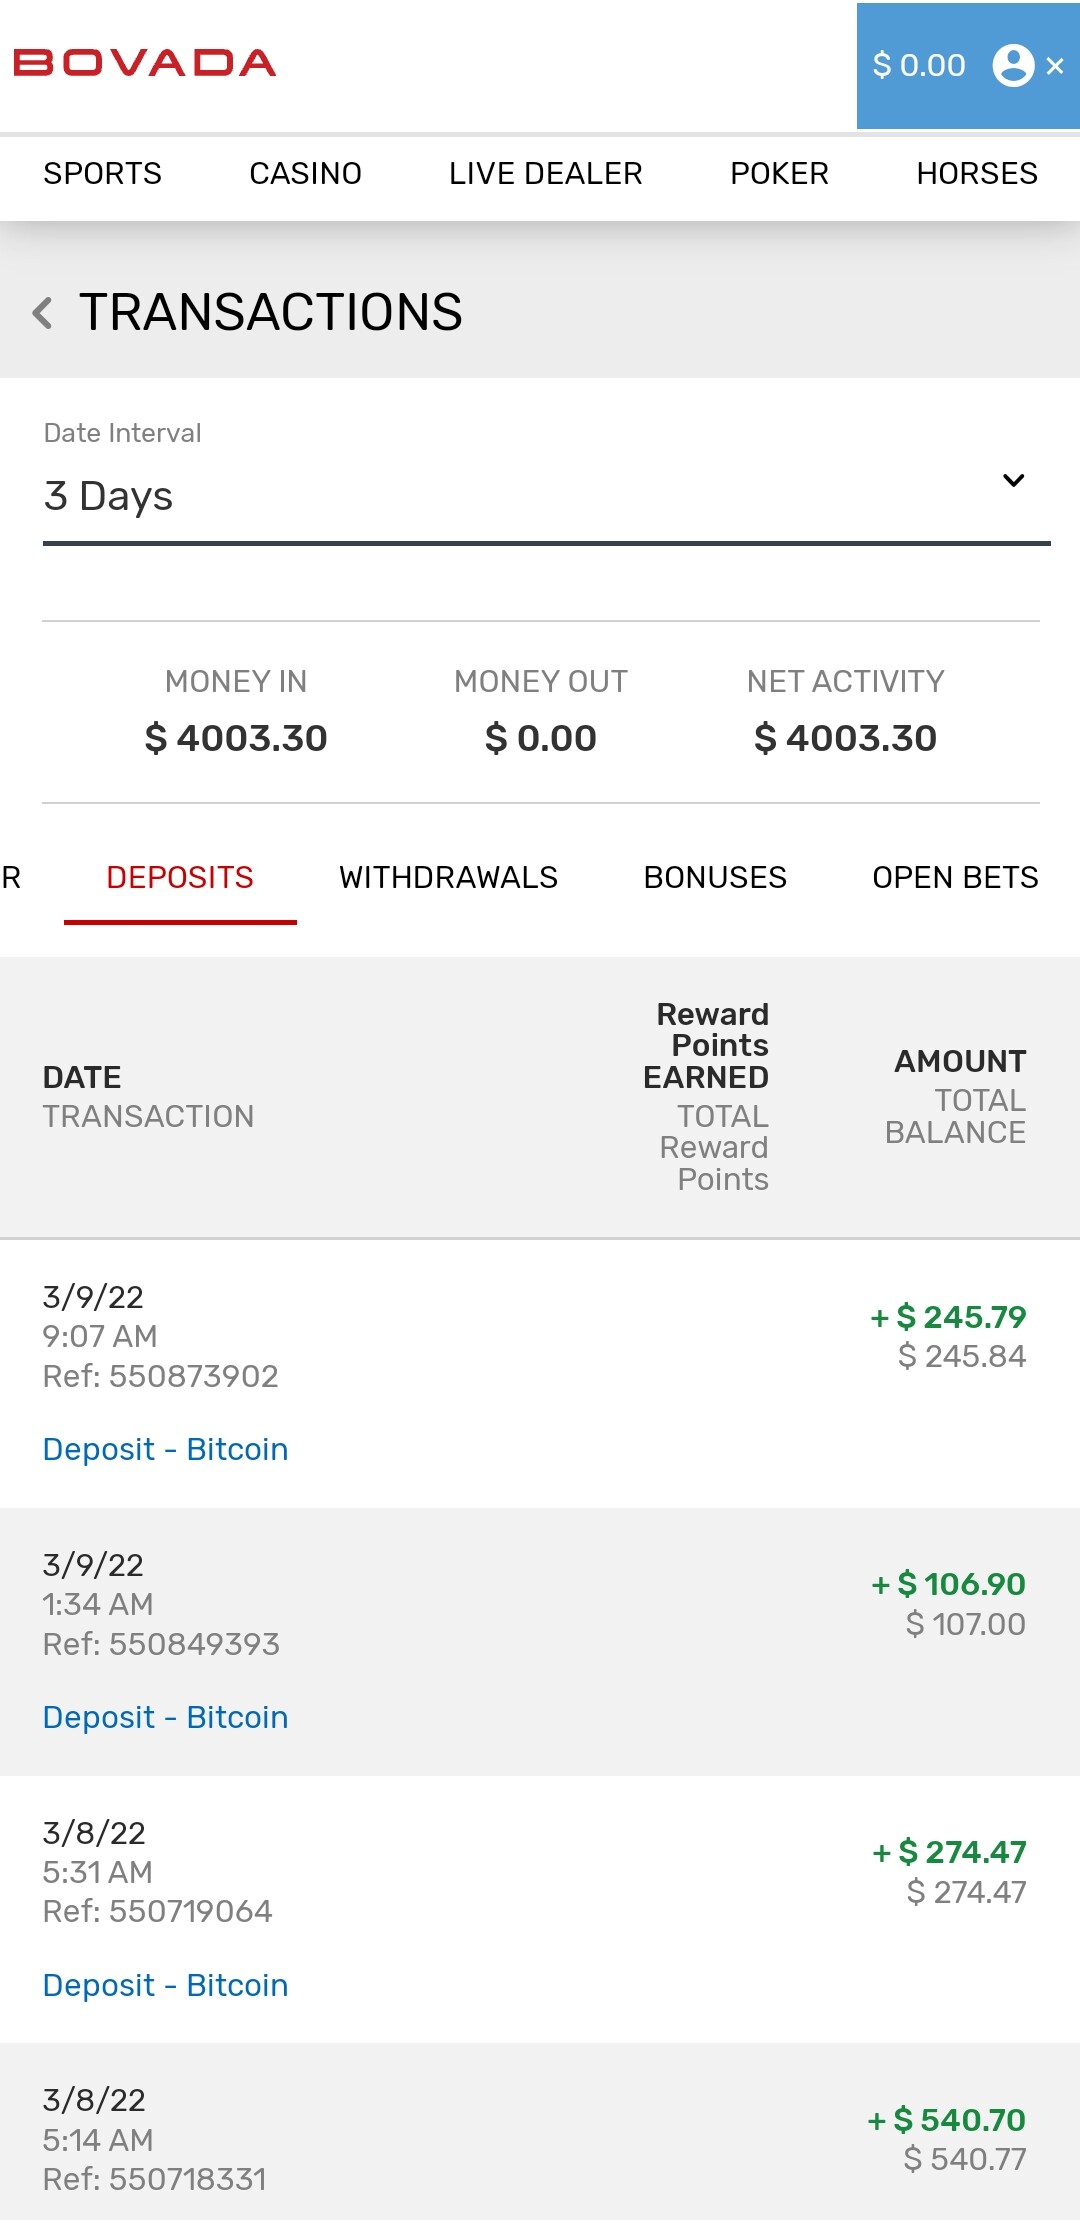Open Deposit - Bitcoin link for Ref 550873902
This screenshot has width=1080, height=2220.
click(x=165, y=1449)
